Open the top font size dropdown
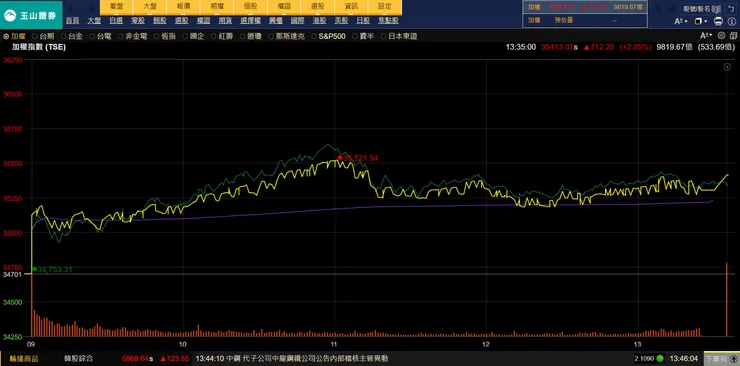The image size is (740, 366). [680, 21]
